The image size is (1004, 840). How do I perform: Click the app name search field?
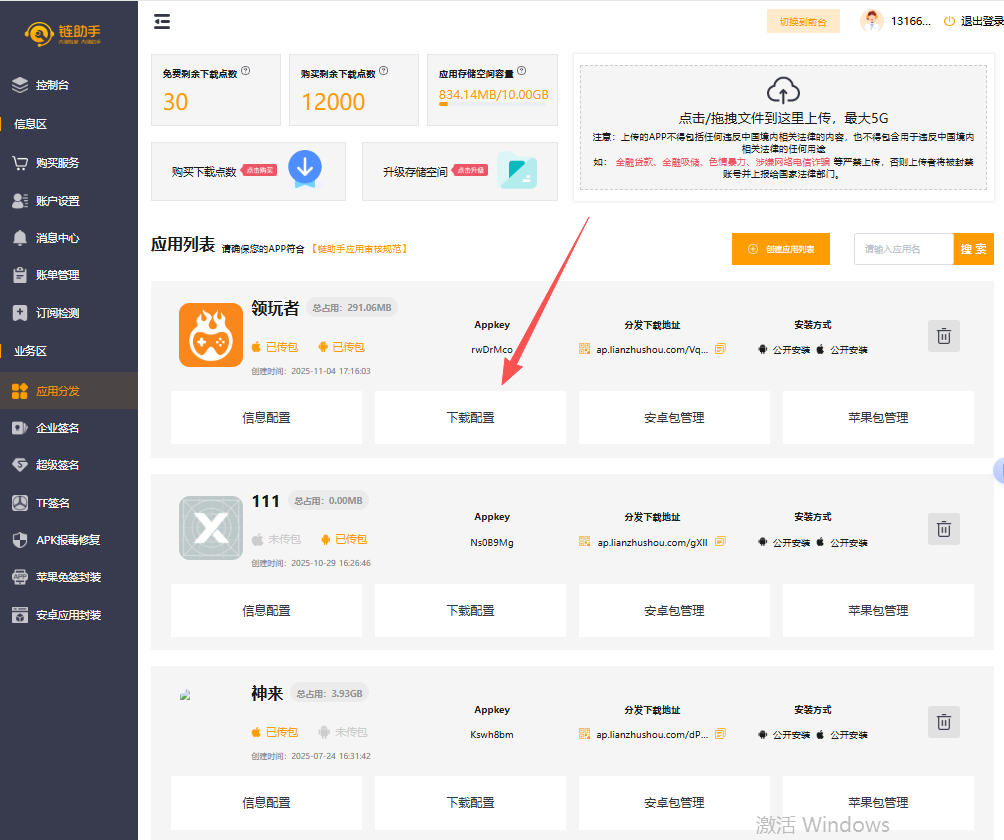(x=903, y=249)
